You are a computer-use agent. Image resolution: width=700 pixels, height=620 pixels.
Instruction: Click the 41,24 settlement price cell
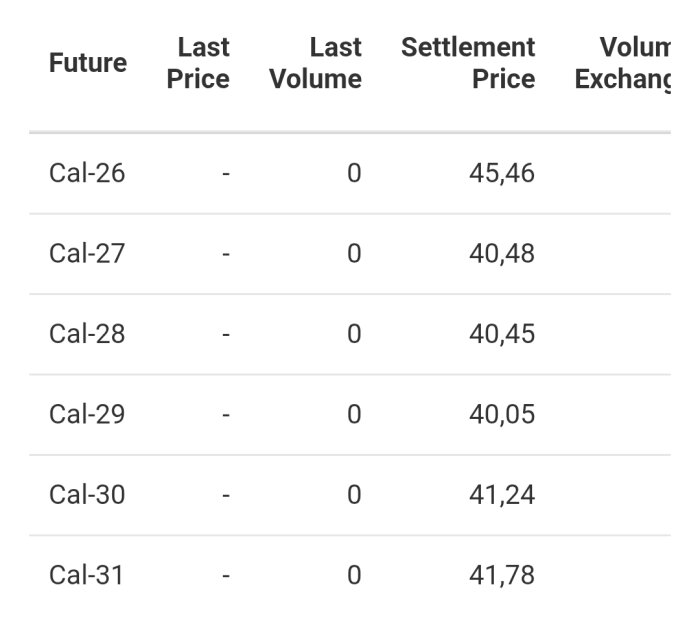pyautogui.click(x=502, y=494)
